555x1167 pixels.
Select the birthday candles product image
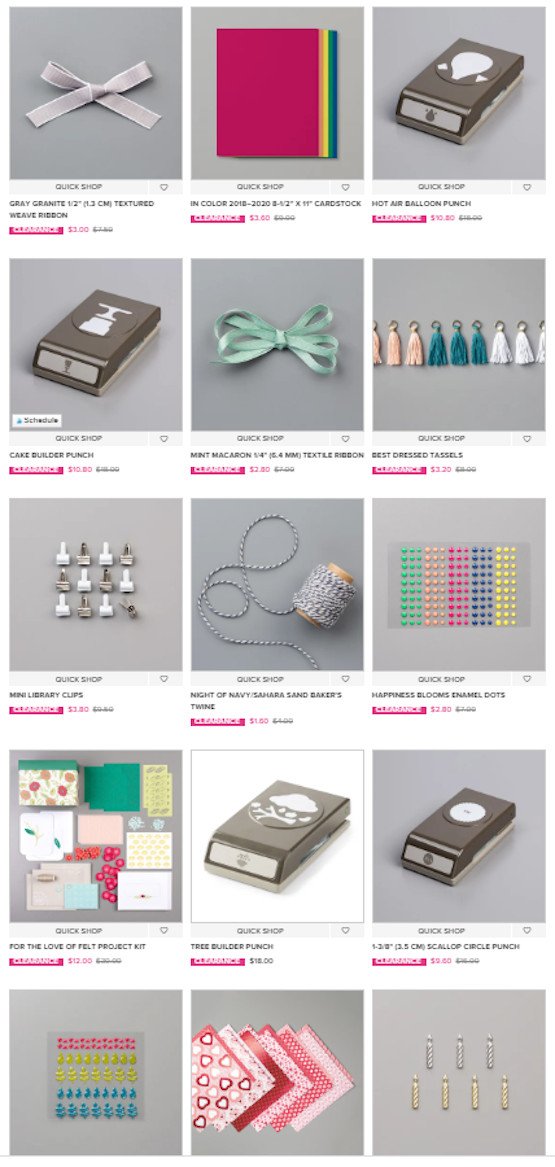[x=458, y=1072]
